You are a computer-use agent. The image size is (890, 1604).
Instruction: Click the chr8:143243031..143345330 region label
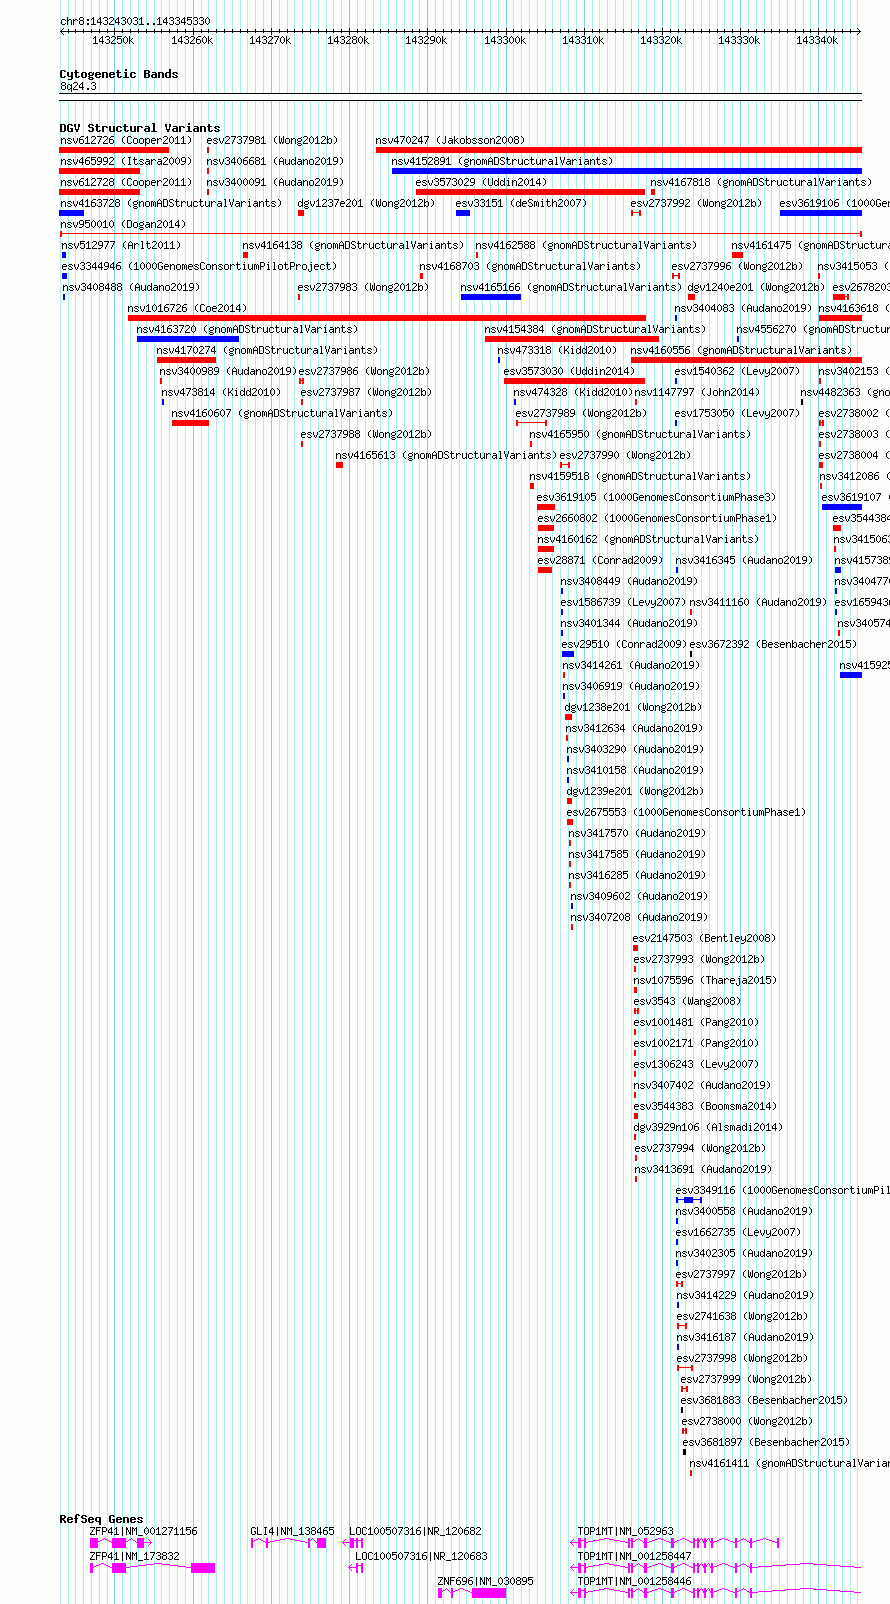tap(135, 21)
